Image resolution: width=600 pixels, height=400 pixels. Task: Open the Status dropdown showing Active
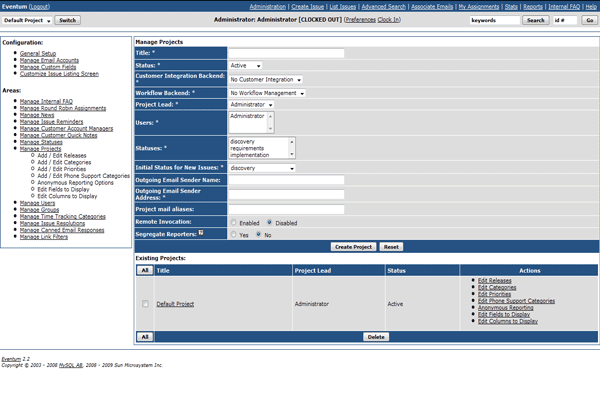tap(246, 65)
